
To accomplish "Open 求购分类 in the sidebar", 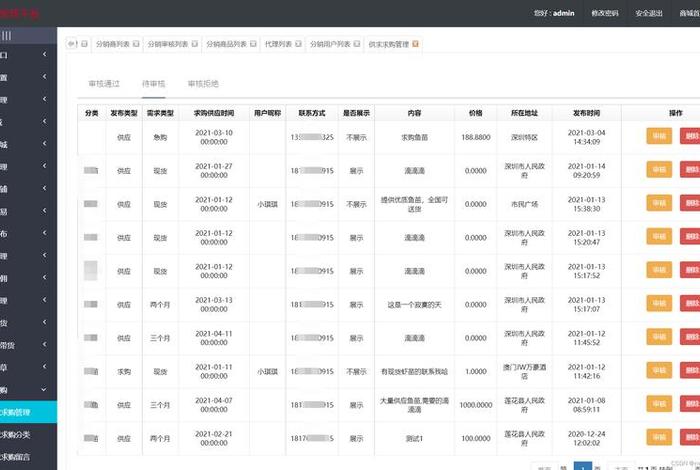I will 20,435.
